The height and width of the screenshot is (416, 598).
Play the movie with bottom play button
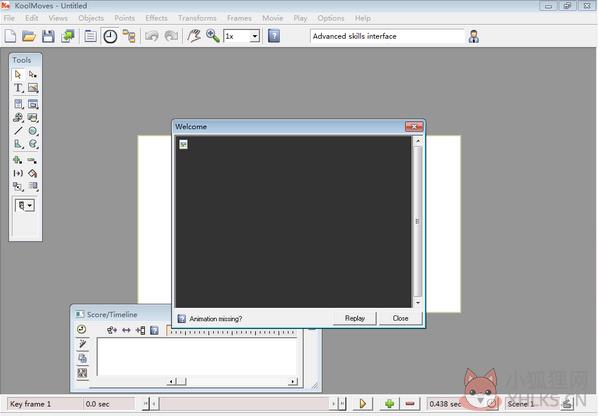click(x=362, y=404)
